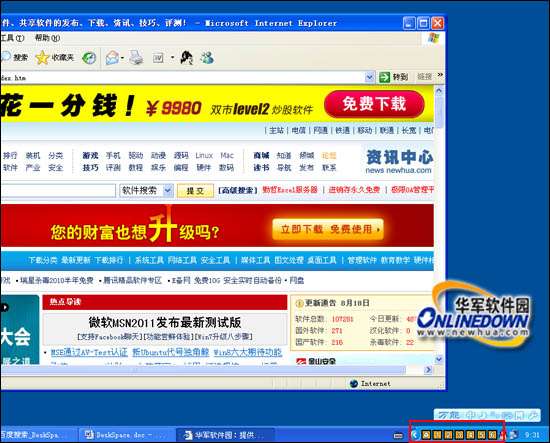Image resolution: width=550 pixels, height=443 pixels.
Task: Click the first orange DeskSpace tray icon
Action: (x=426, y=435)
